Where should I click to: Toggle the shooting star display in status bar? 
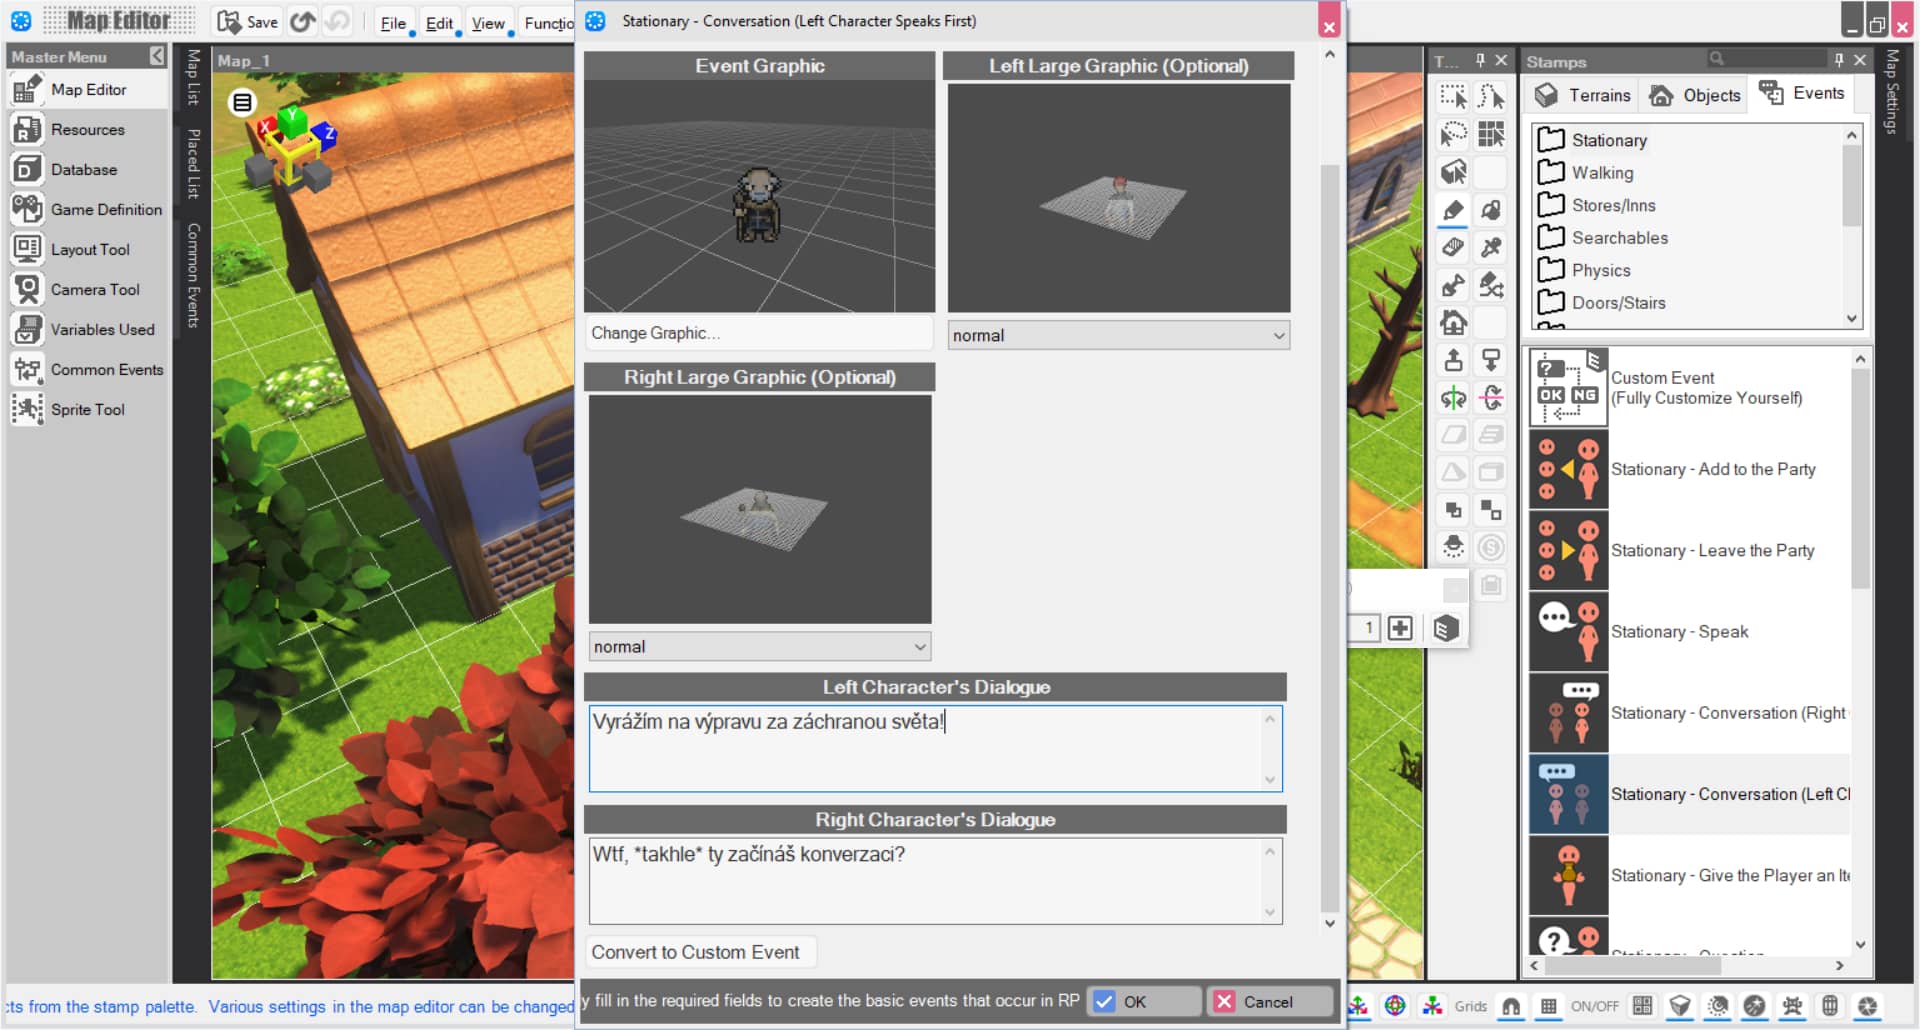1755,1006
